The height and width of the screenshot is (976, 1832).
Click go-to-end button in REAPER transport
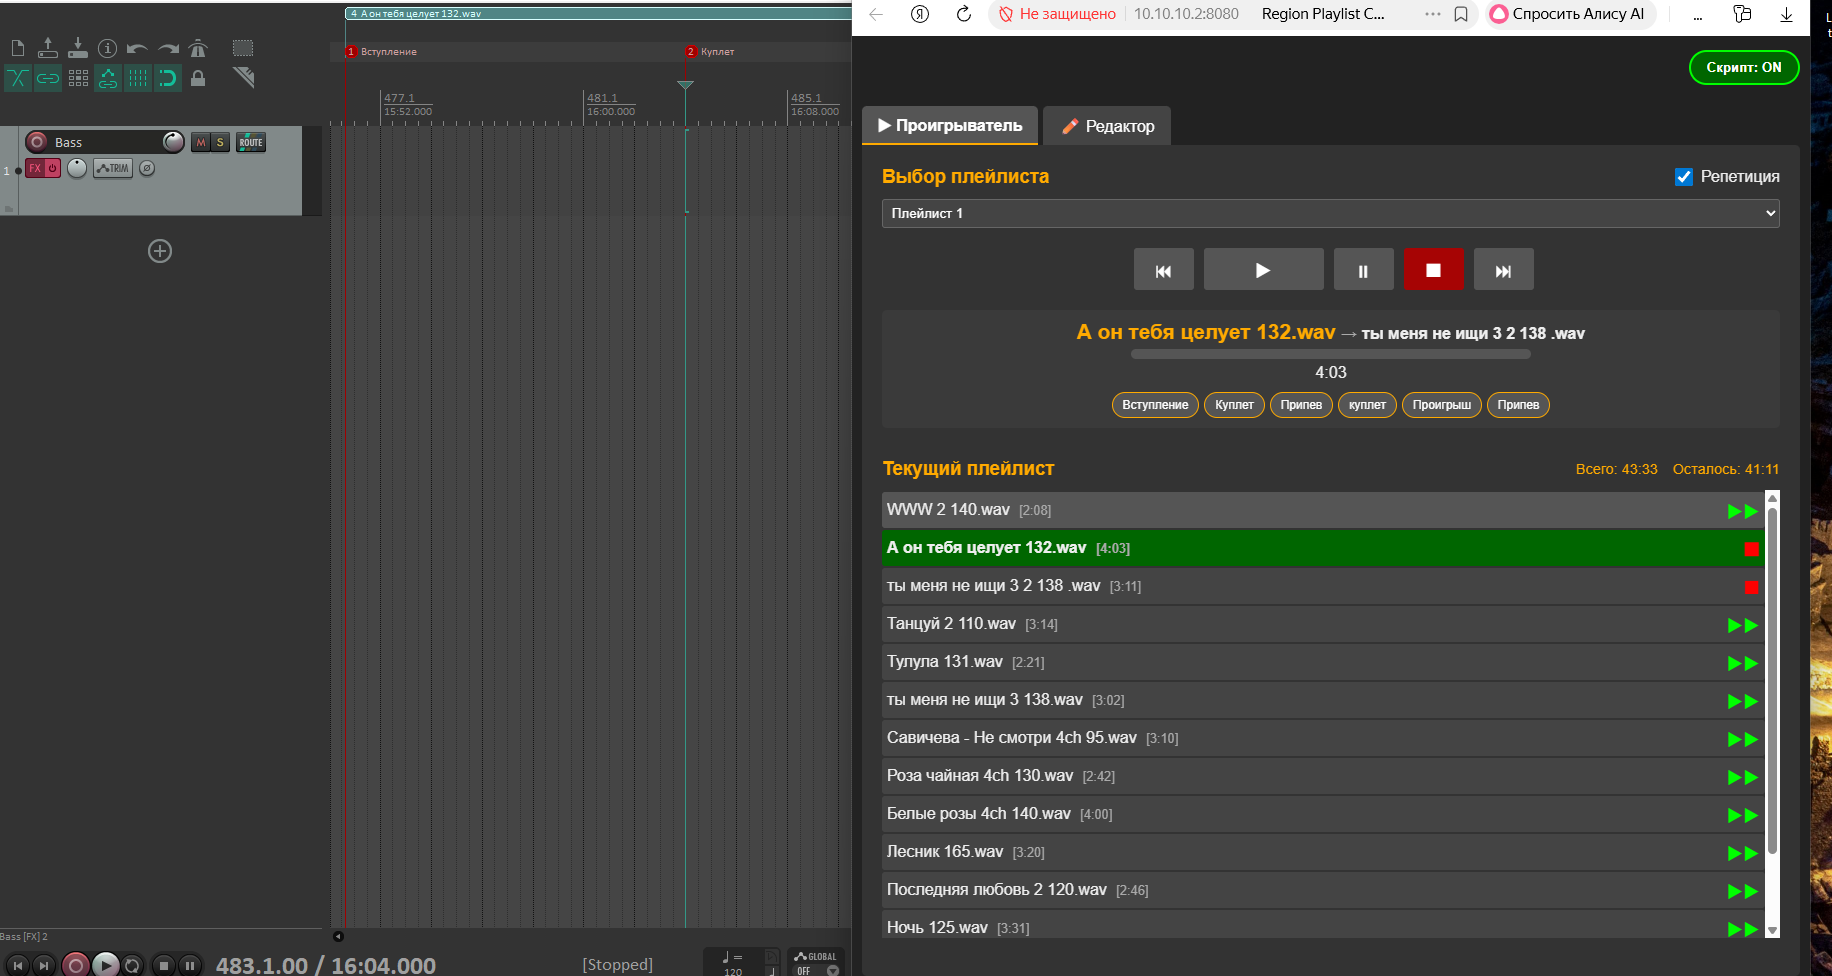click(x=43, y=965)
